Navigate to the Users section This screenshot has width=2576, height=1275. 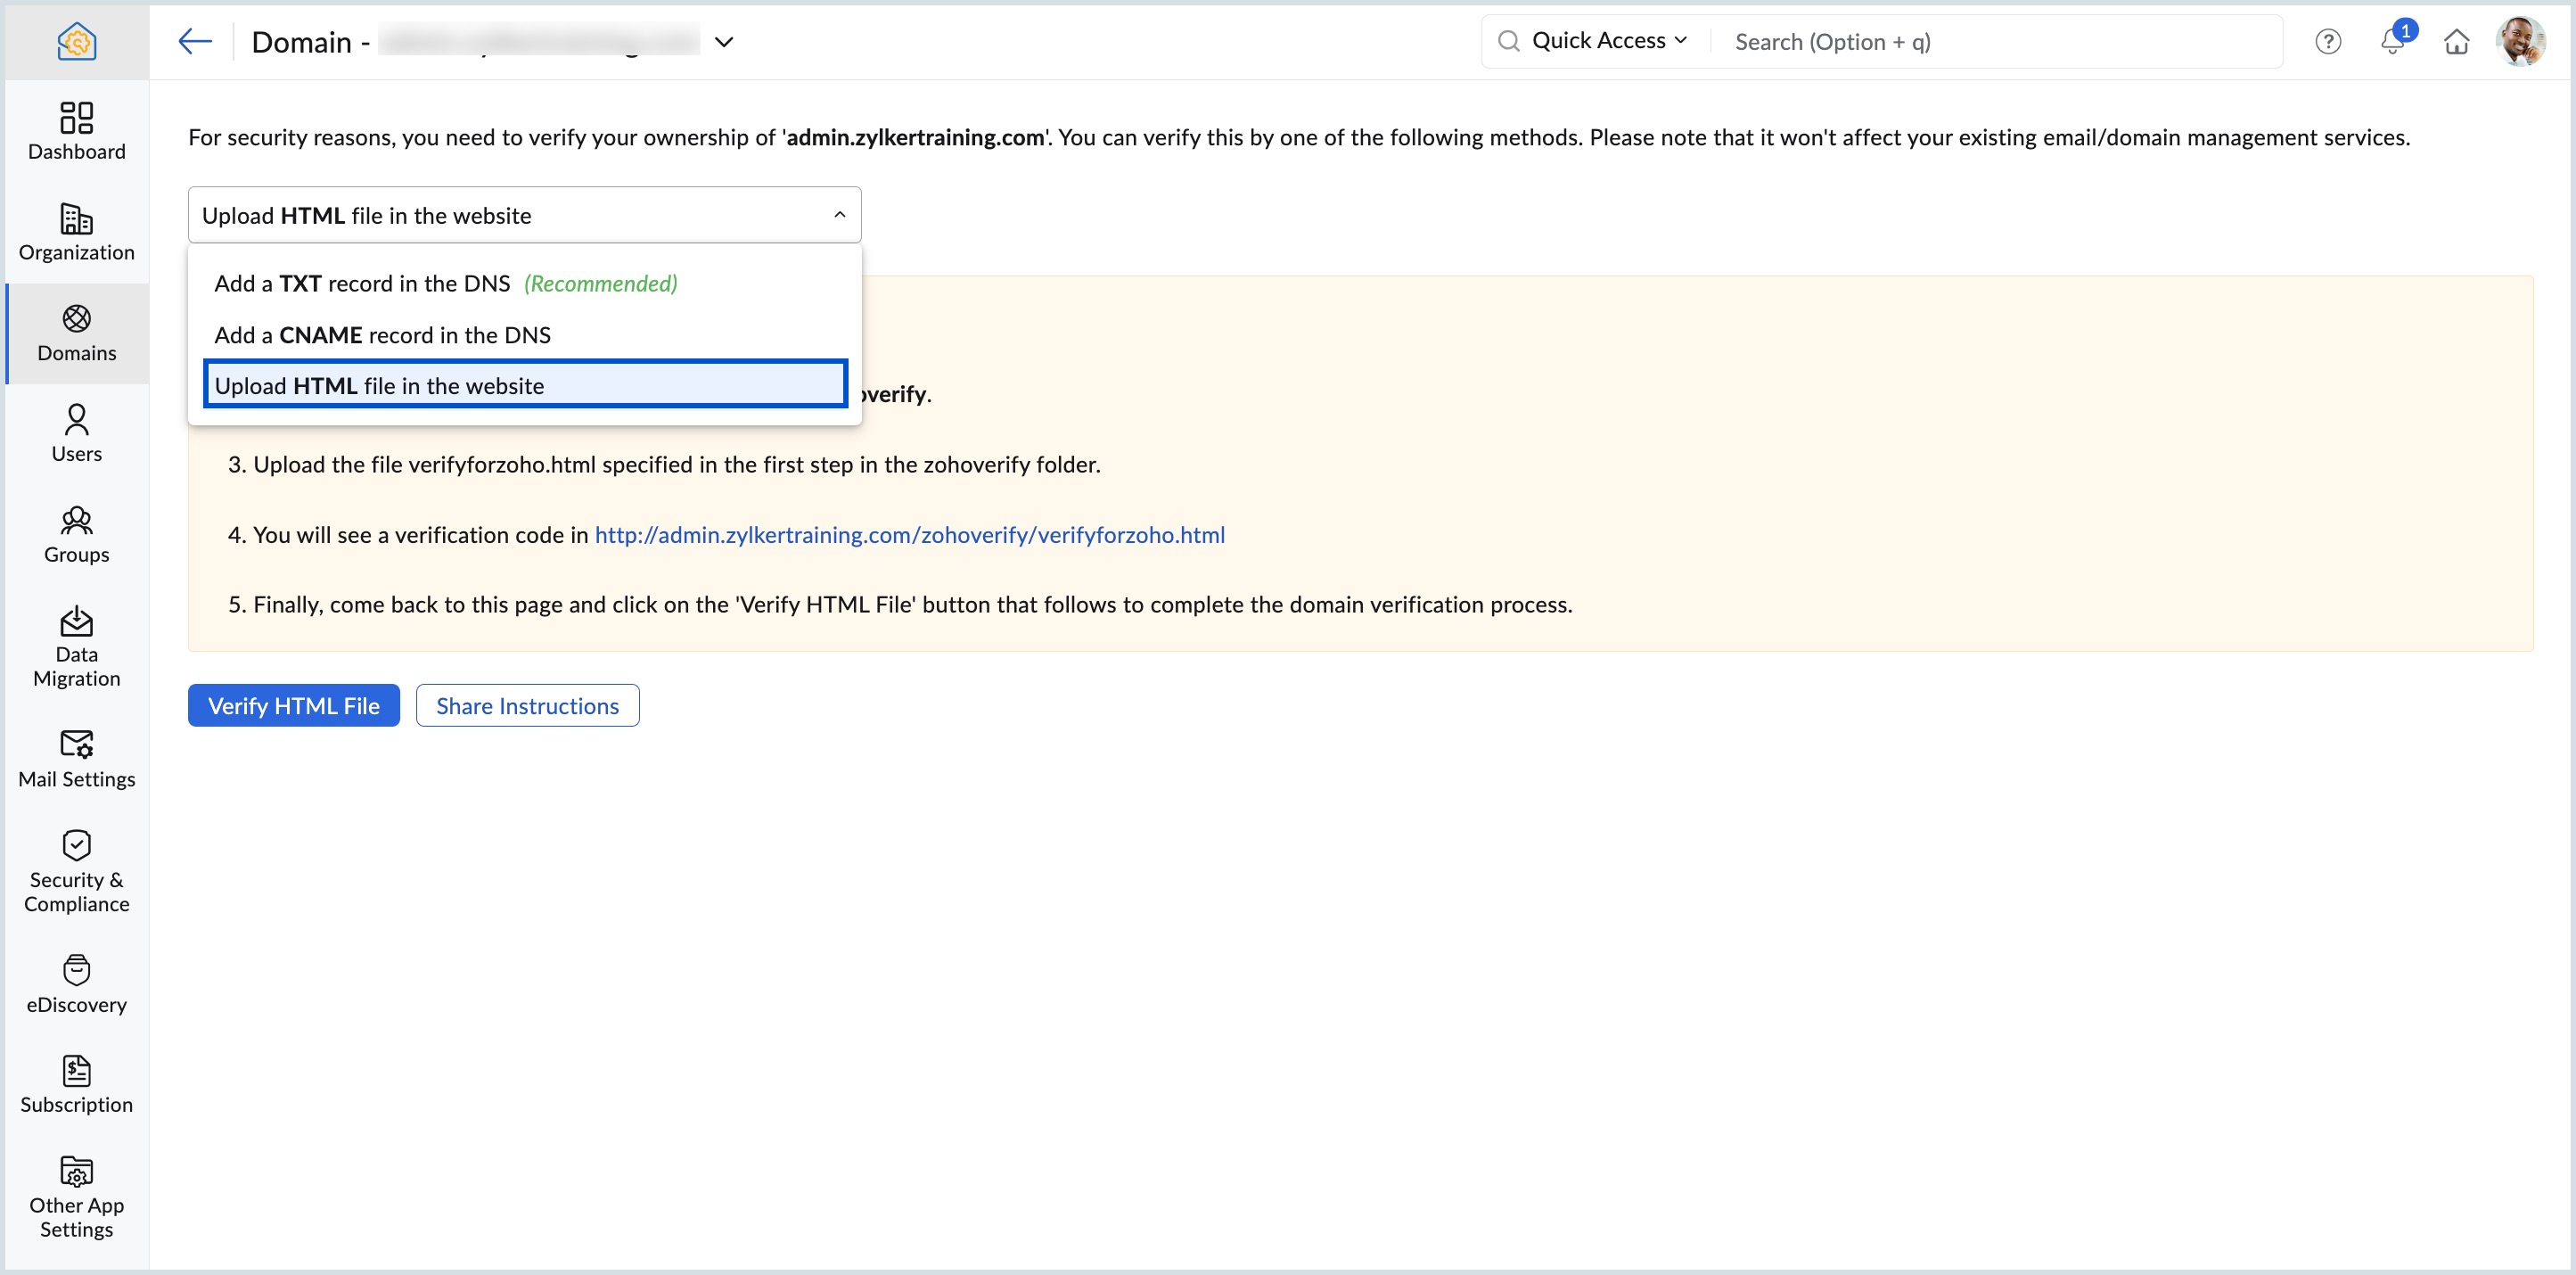pos(76,433)
